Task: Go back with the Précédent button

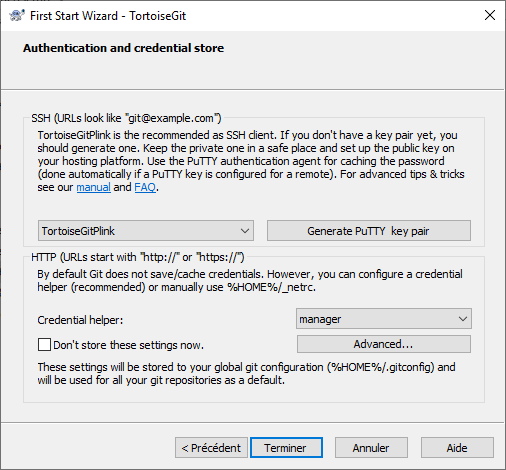Action: 211,448
